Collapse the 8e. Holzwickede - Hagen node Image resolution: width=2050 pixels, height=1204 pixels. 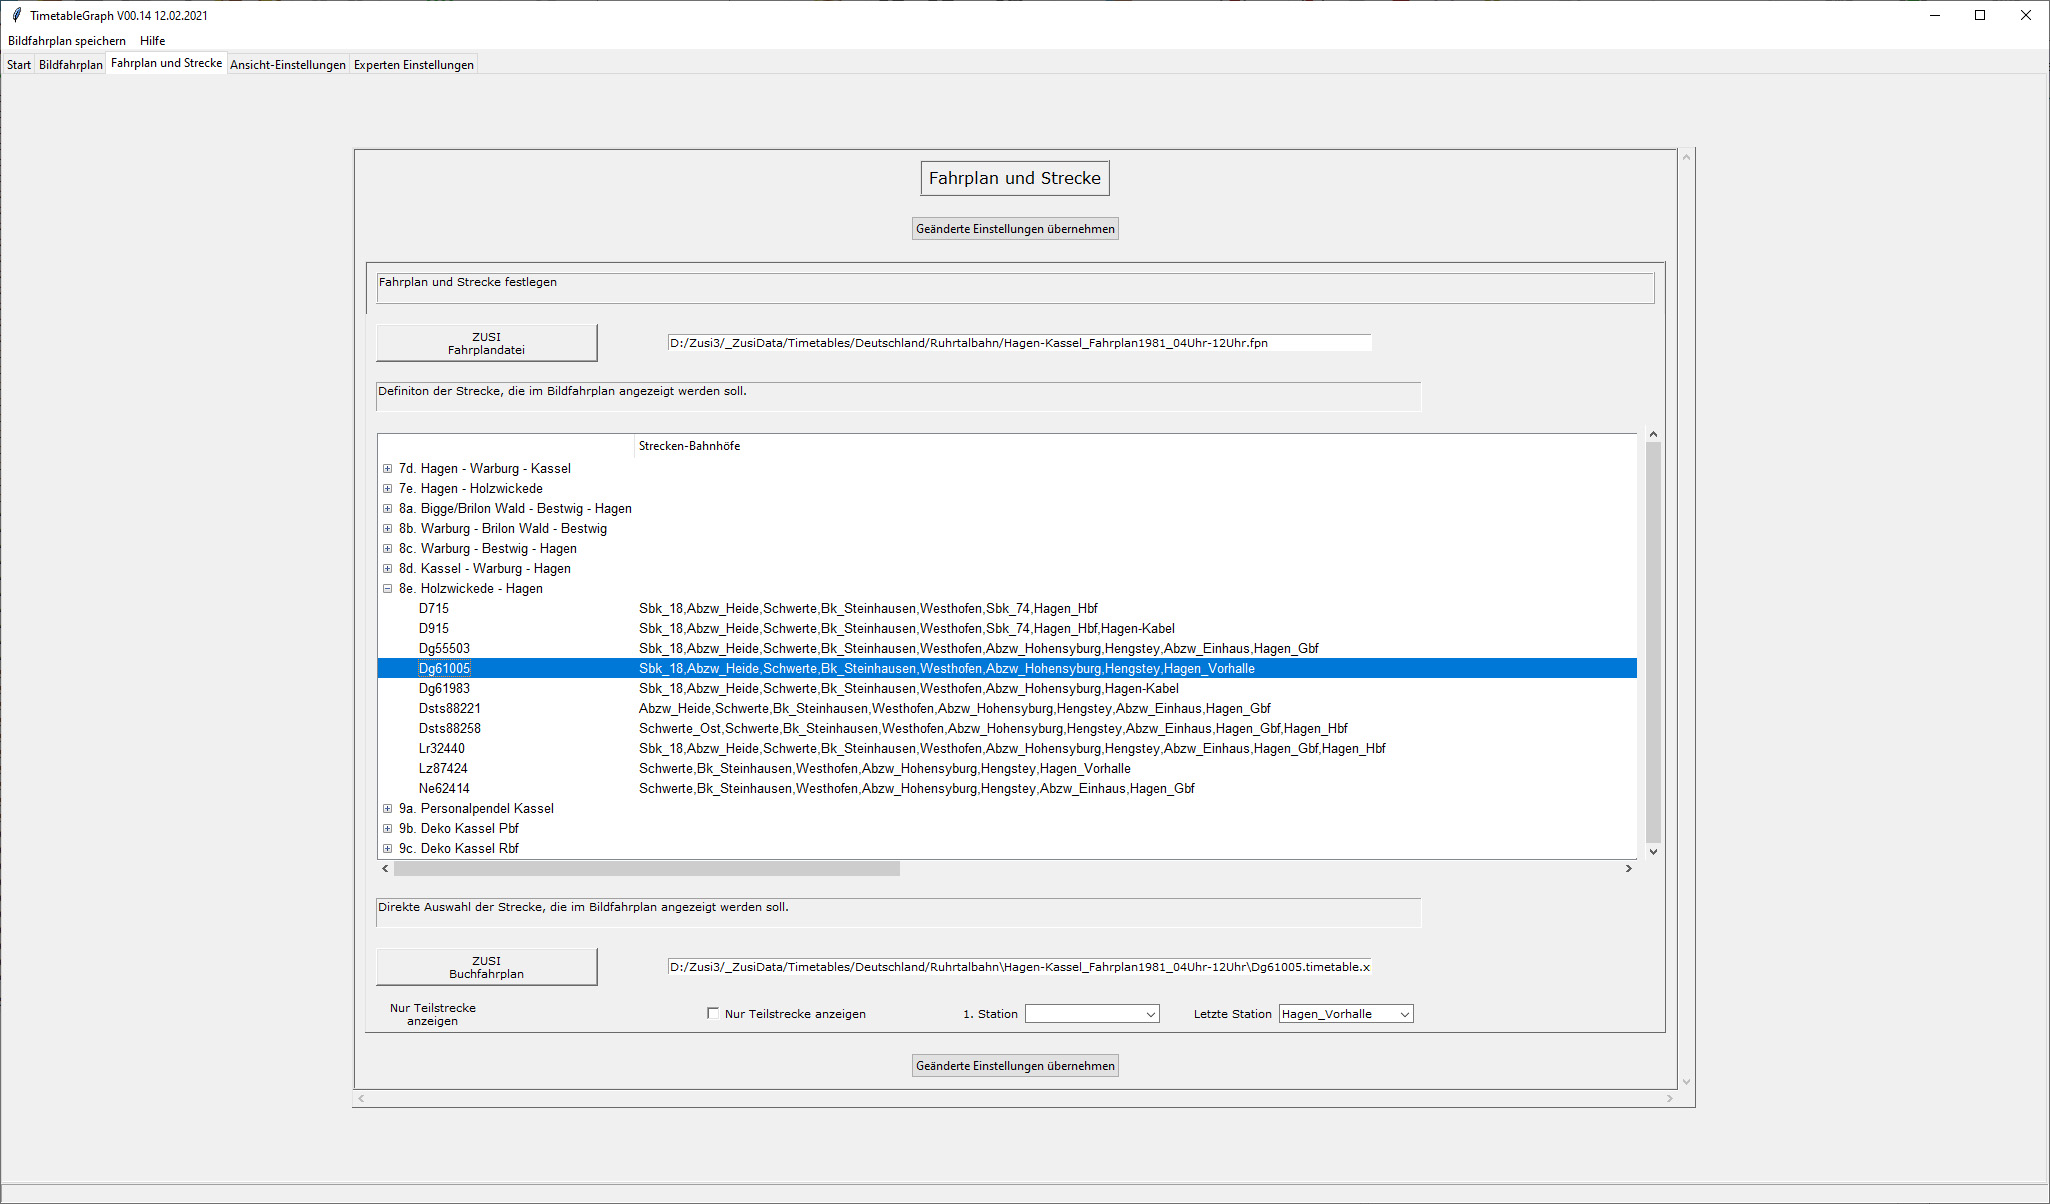click(x=387, y=588)
